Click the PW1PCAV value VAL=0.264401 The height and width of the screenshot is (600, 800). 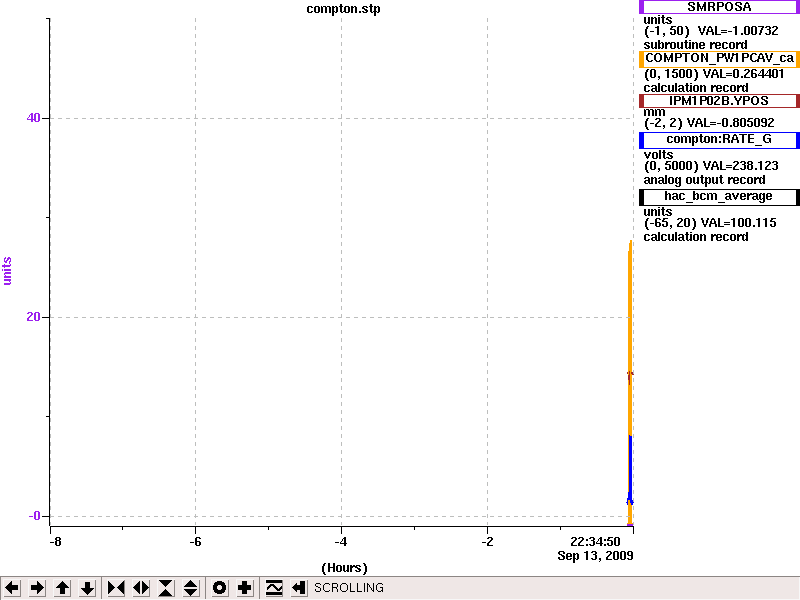coord(743,74)
